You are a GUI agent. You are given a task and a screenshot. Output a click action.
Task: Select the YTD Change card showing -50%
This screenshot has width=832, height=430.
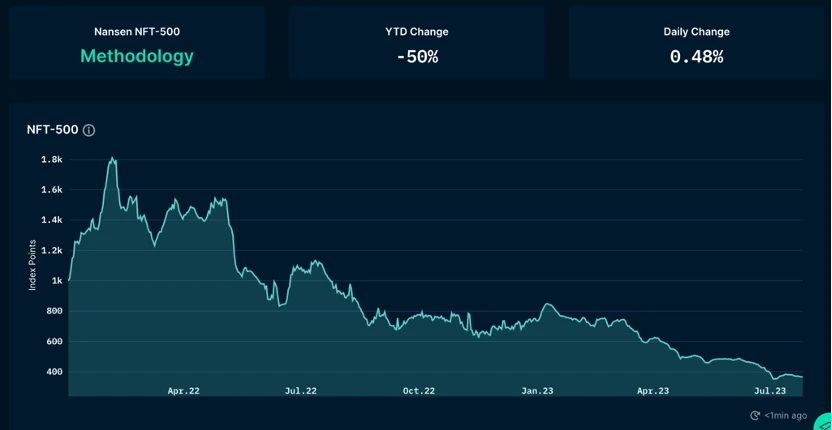(x=417, y=43)
